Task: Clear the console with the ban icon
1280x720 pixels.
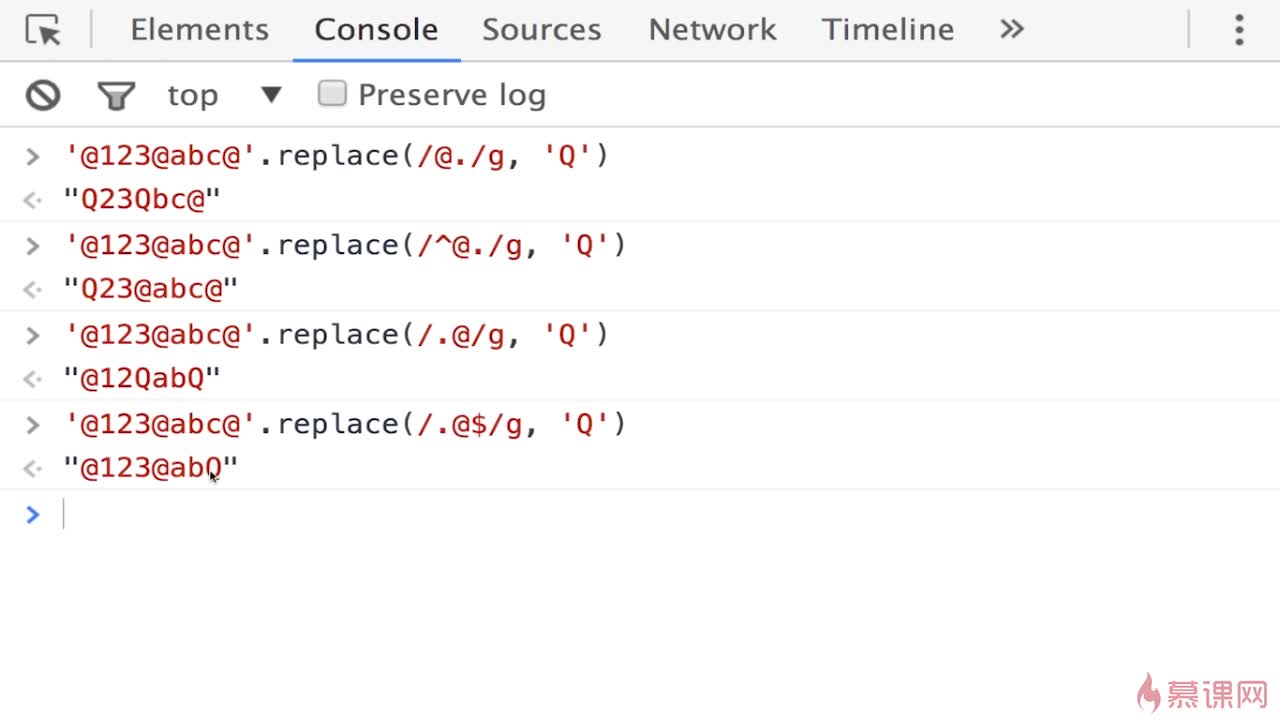Action: coord(43,95)
